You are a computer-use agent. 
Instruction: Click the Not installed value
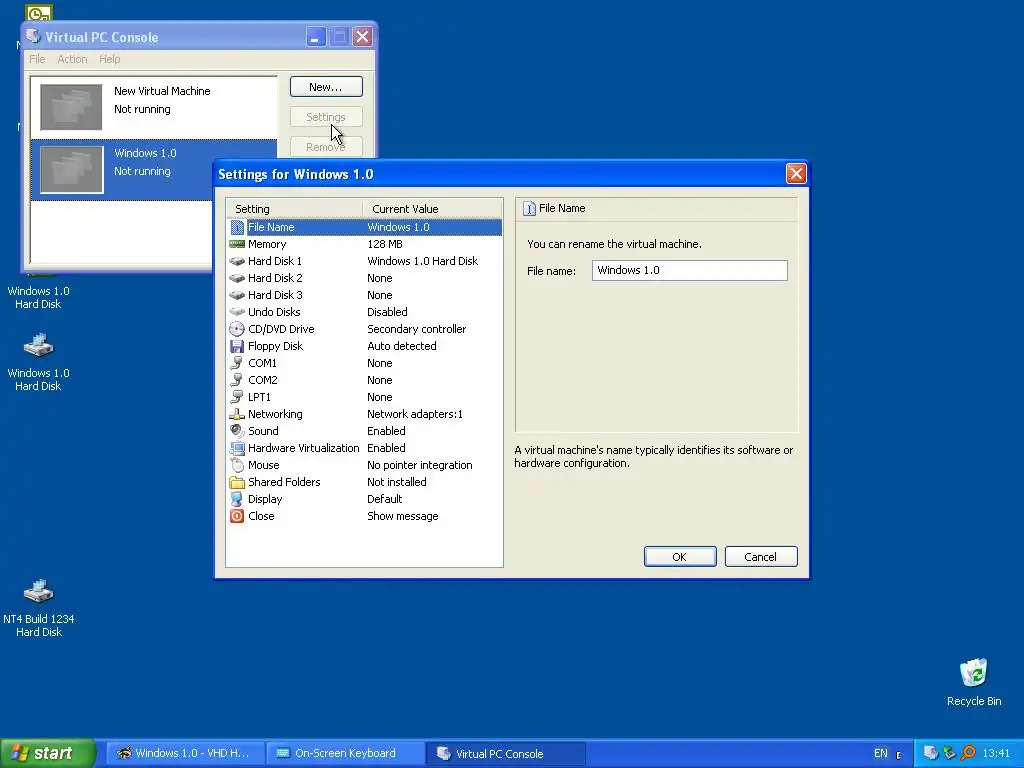396,482
